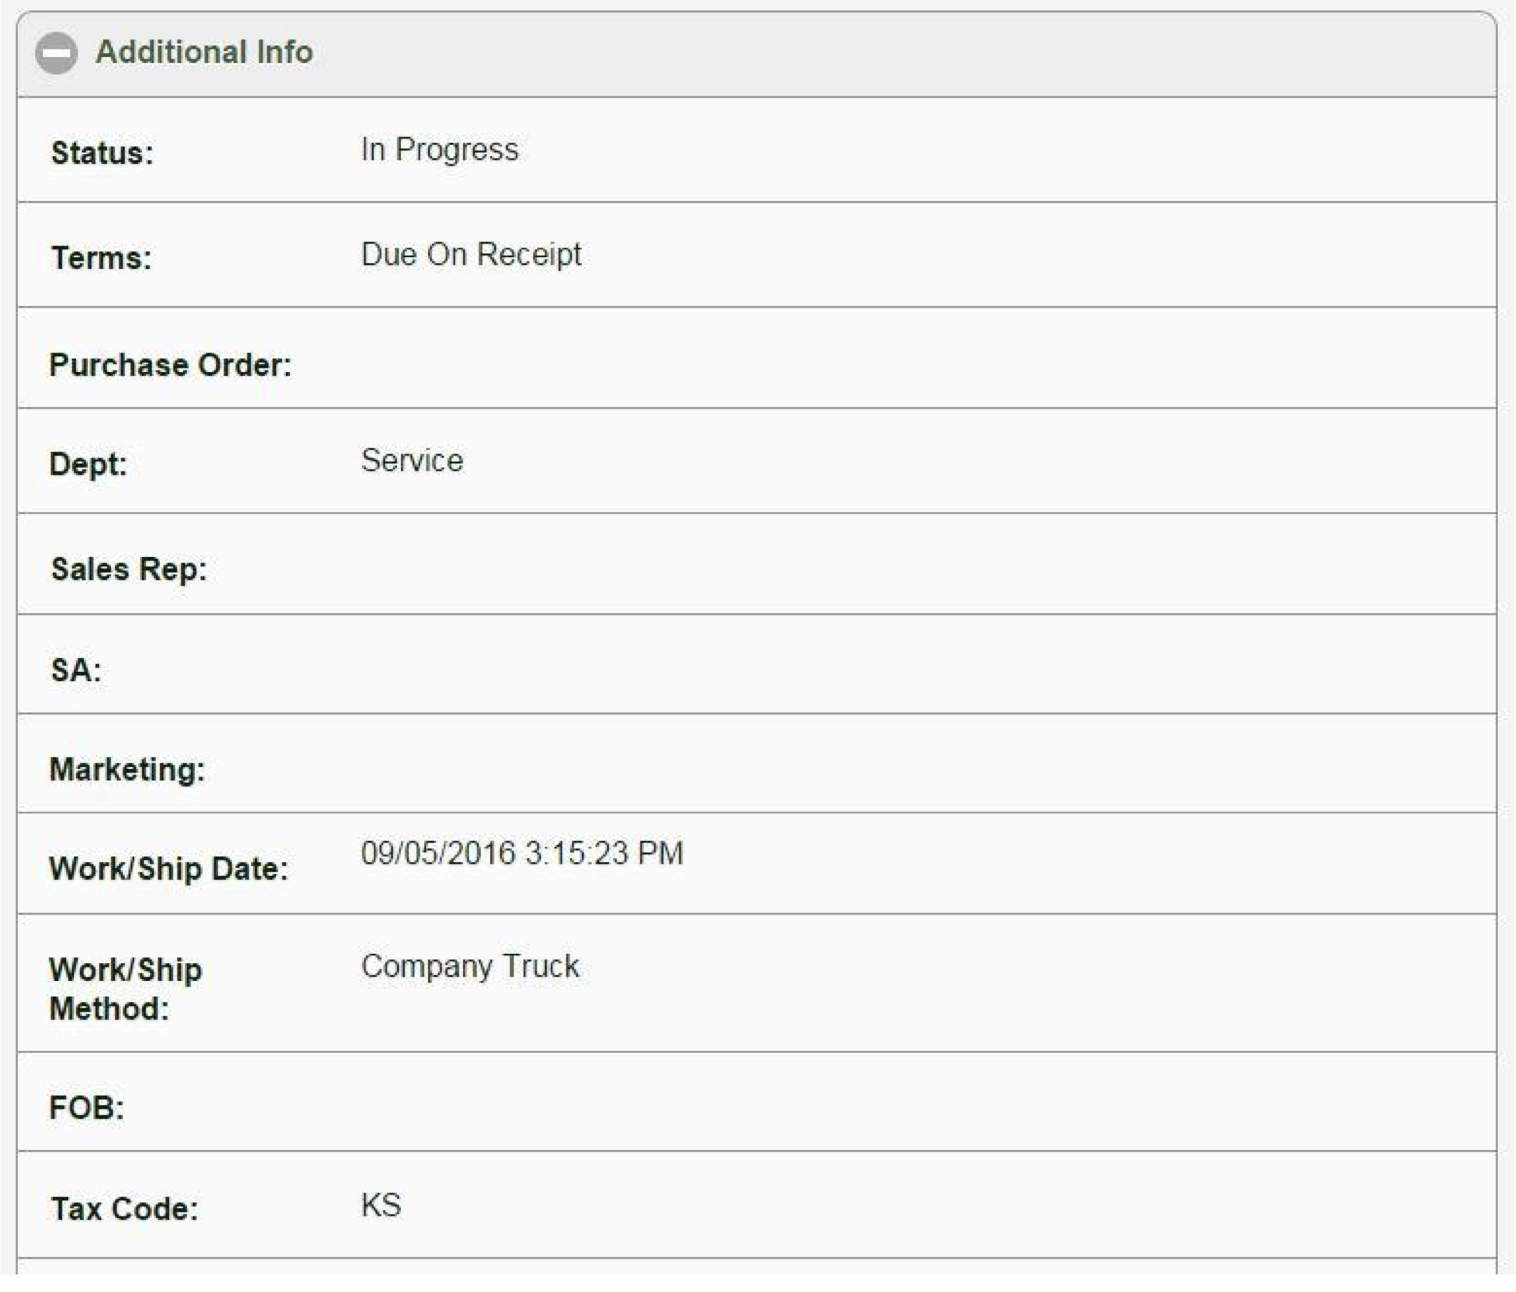Select the Status field showing In Progress
This screenshot has width=1516, height=1292.
coord(440,149)
